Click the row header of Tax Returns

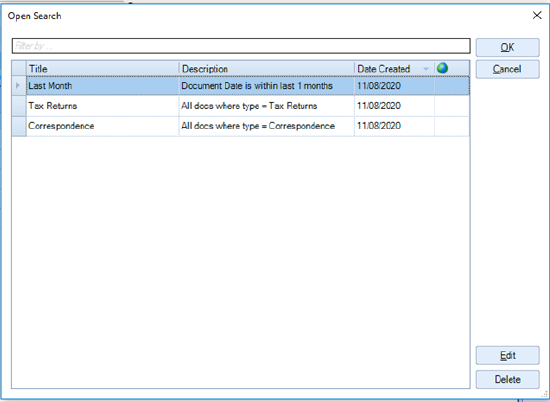pos(19,106)
